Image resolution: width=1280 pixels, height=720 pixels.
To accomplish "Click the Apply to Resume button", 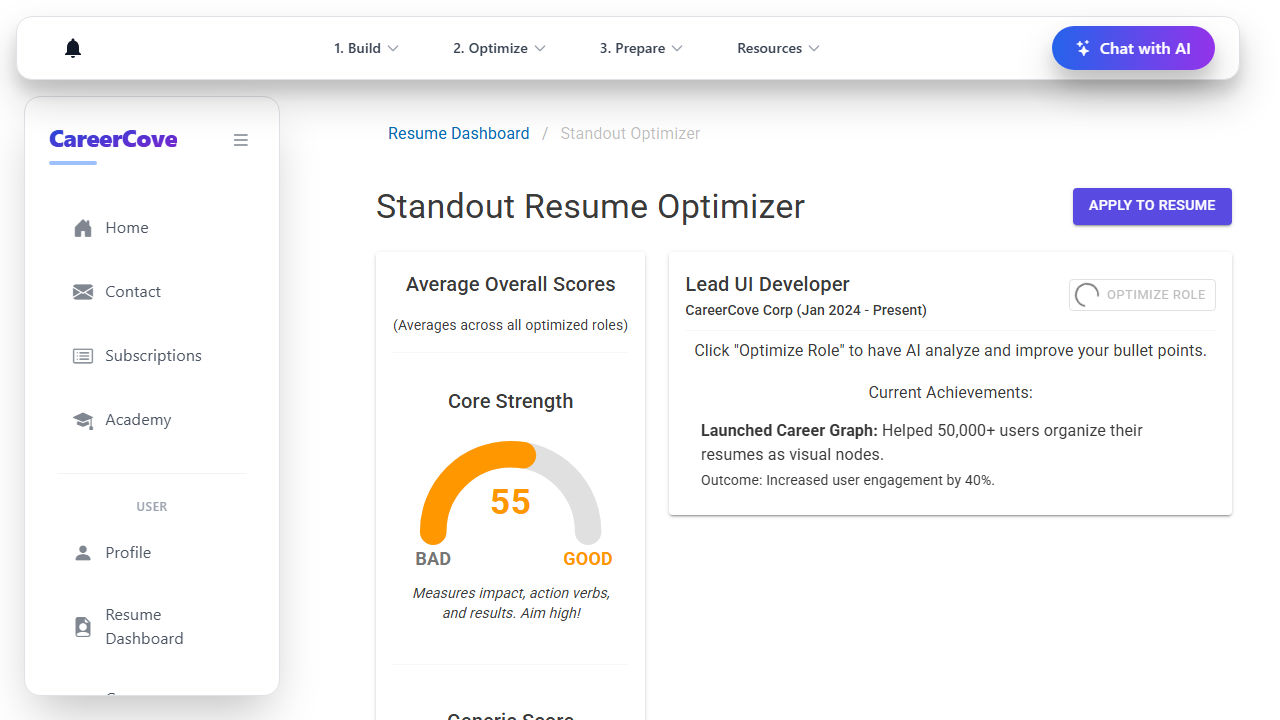I will [1152, 206].
